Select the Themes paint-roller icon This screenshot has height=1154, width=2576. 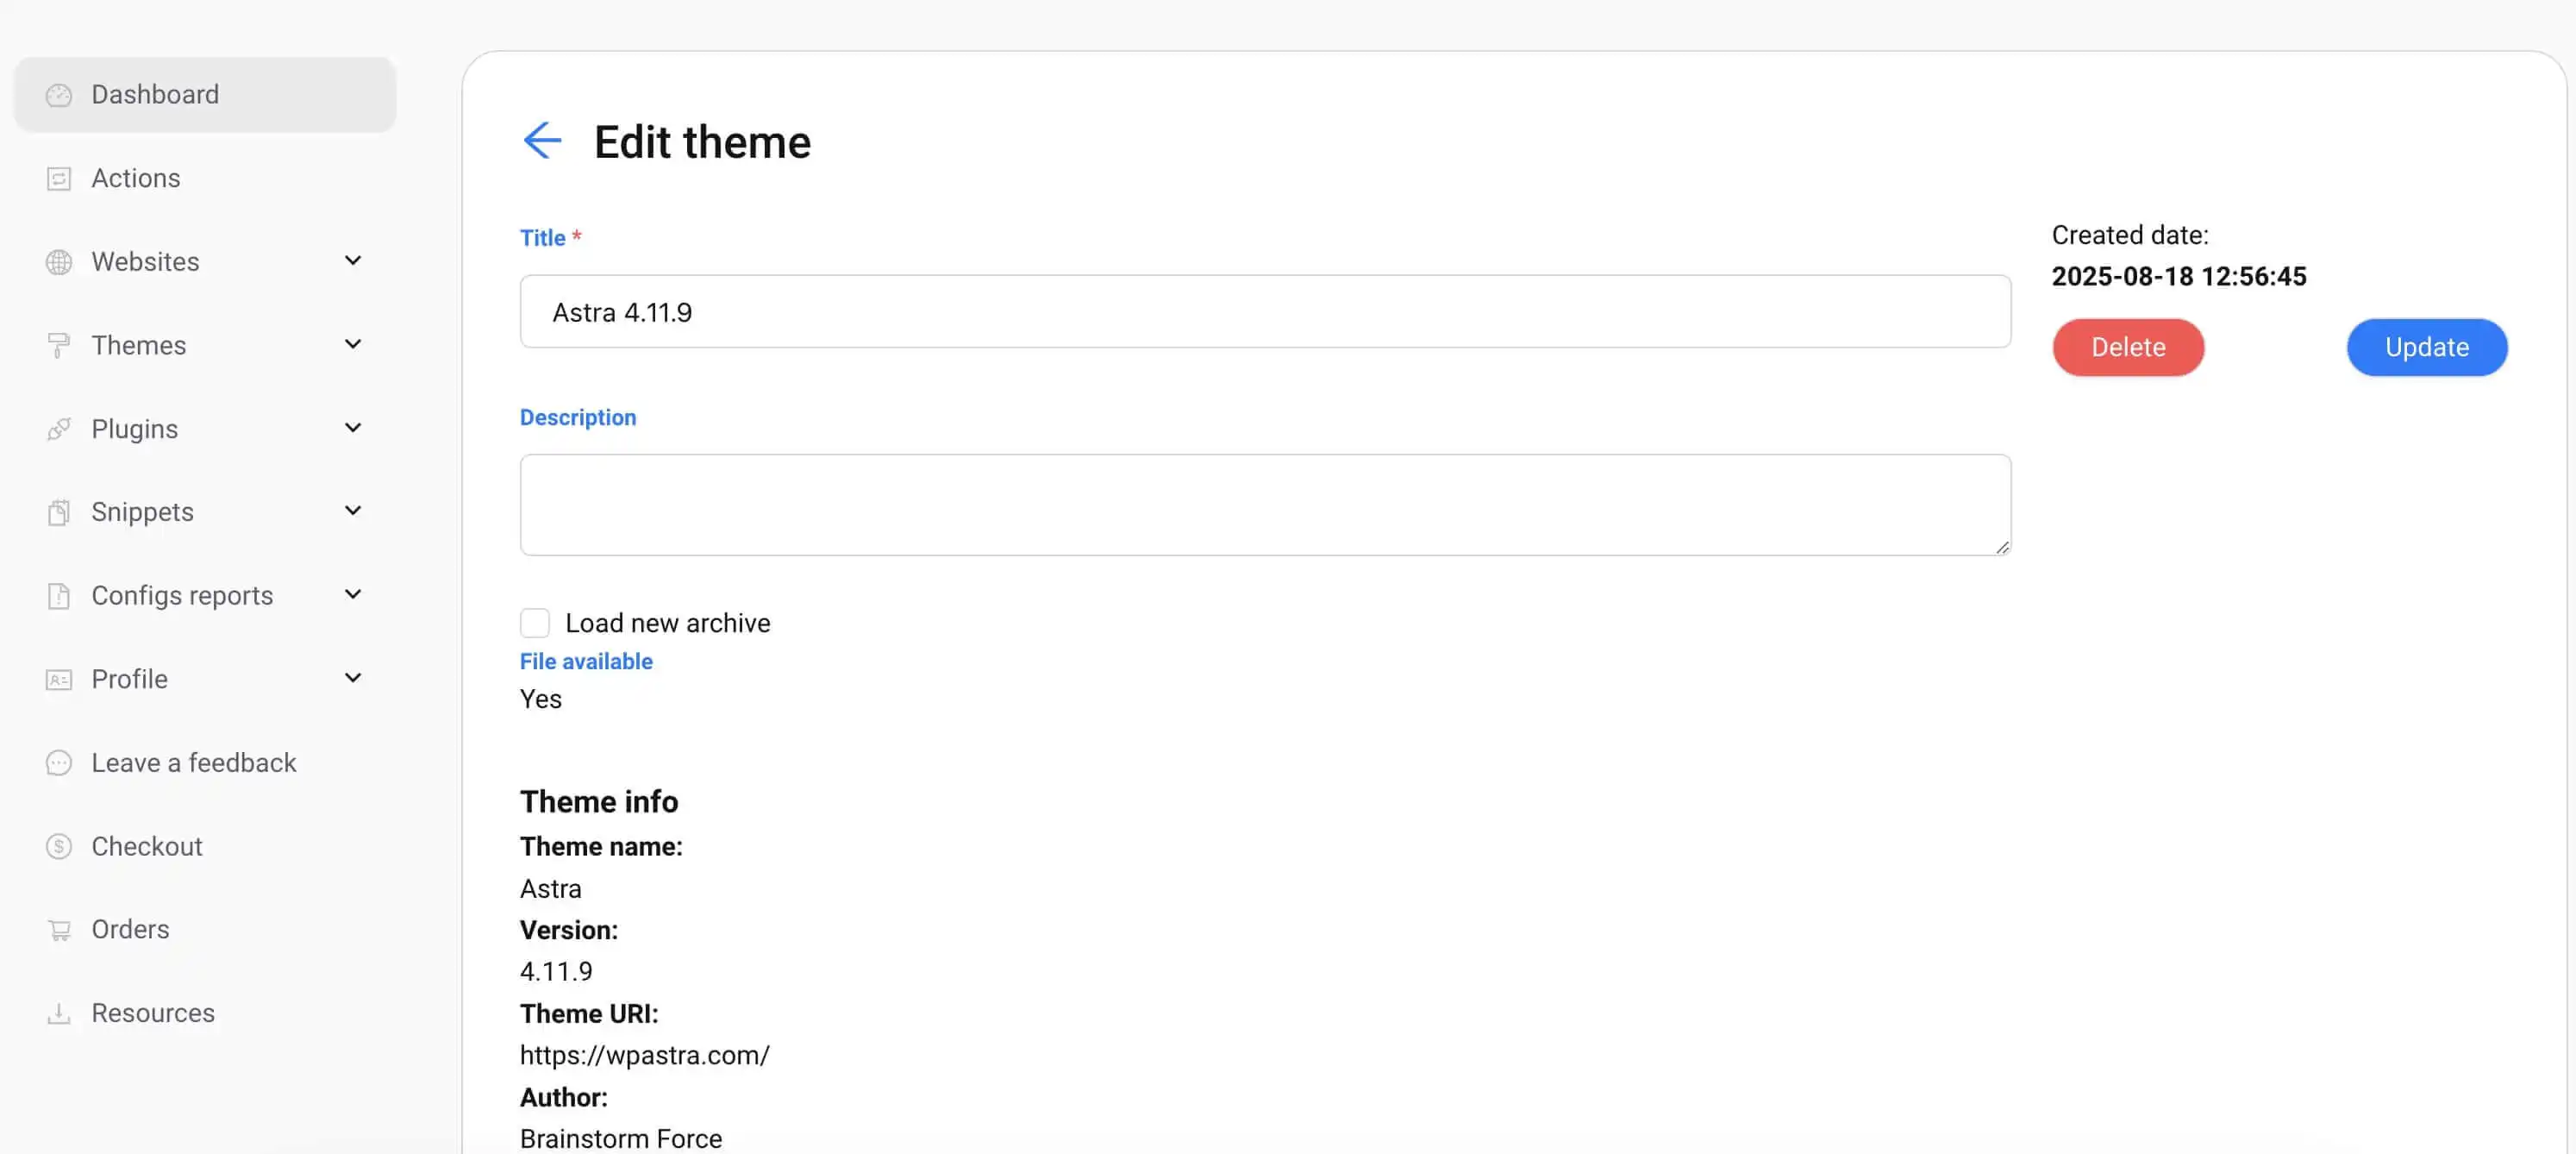coord(59,344)
